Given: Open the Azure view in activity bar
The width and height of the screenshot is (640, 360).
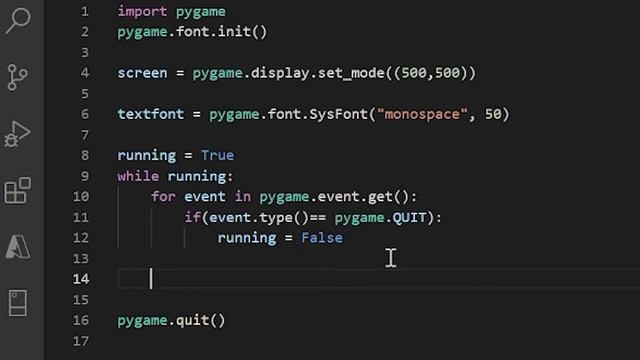Looking at the screenshot, I should [x=18, y=247].
